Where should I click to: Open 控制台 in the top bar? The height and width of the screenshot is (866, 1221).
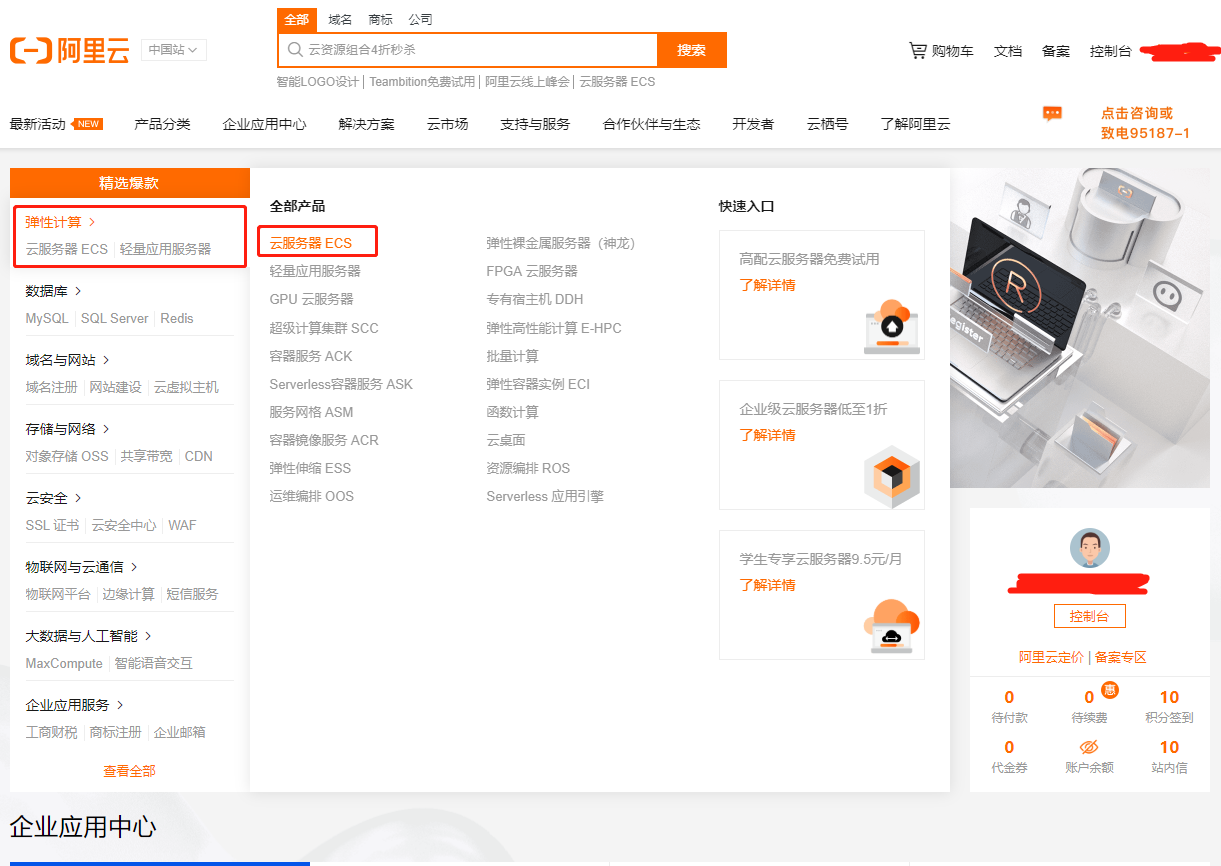[x=1110, y=51]
